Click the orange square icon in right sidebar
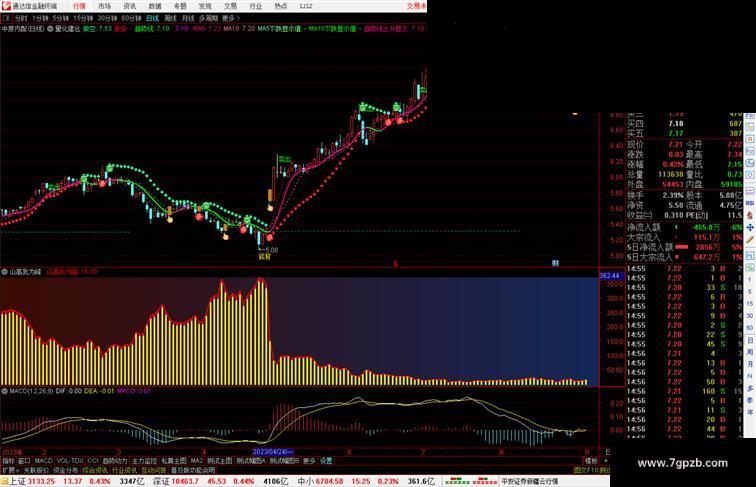The image size is (756, 487). [x=750, y=139]
